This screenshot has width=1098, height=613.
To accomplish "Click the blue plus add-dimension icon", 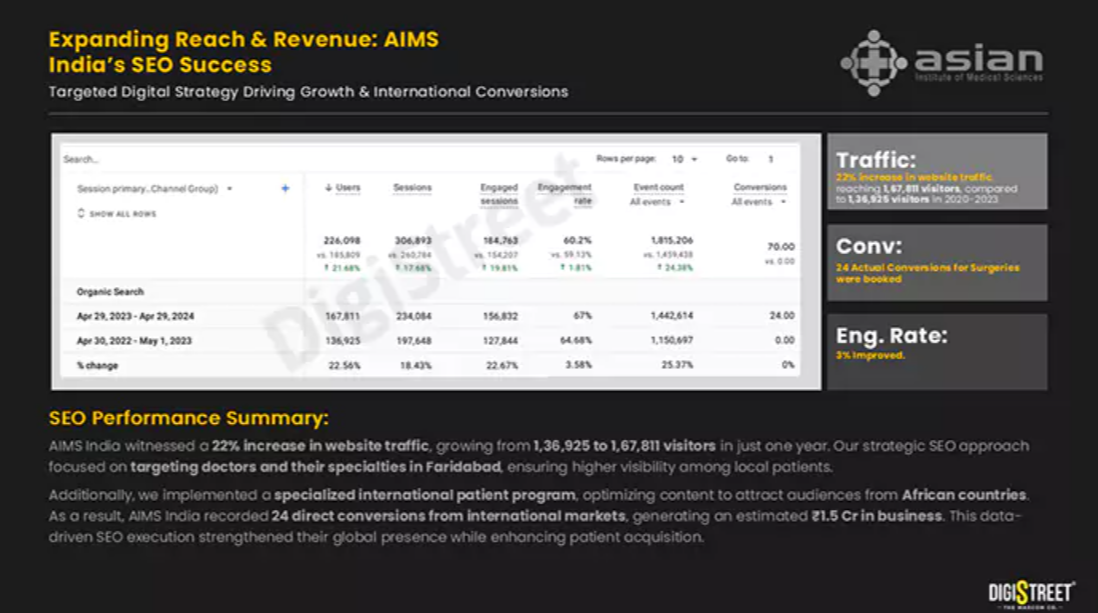I will [285, 188].
